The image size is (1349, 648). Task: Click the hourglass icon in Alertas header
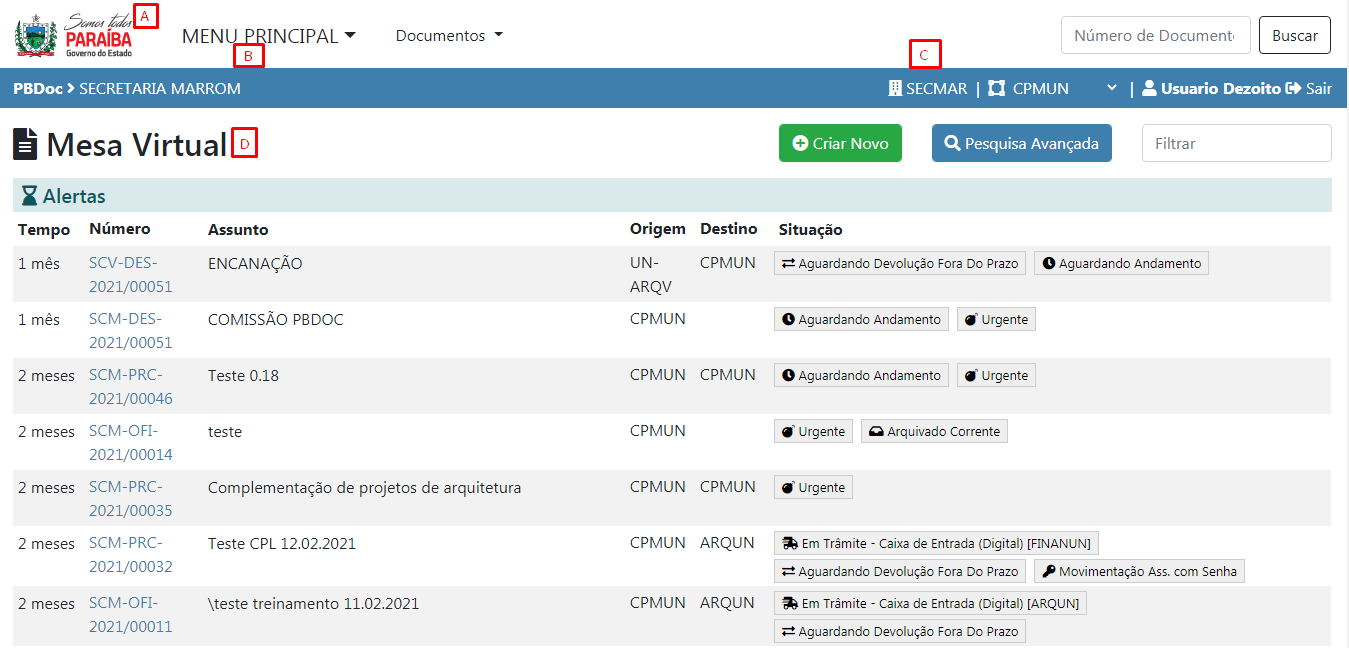click(29, 196)
